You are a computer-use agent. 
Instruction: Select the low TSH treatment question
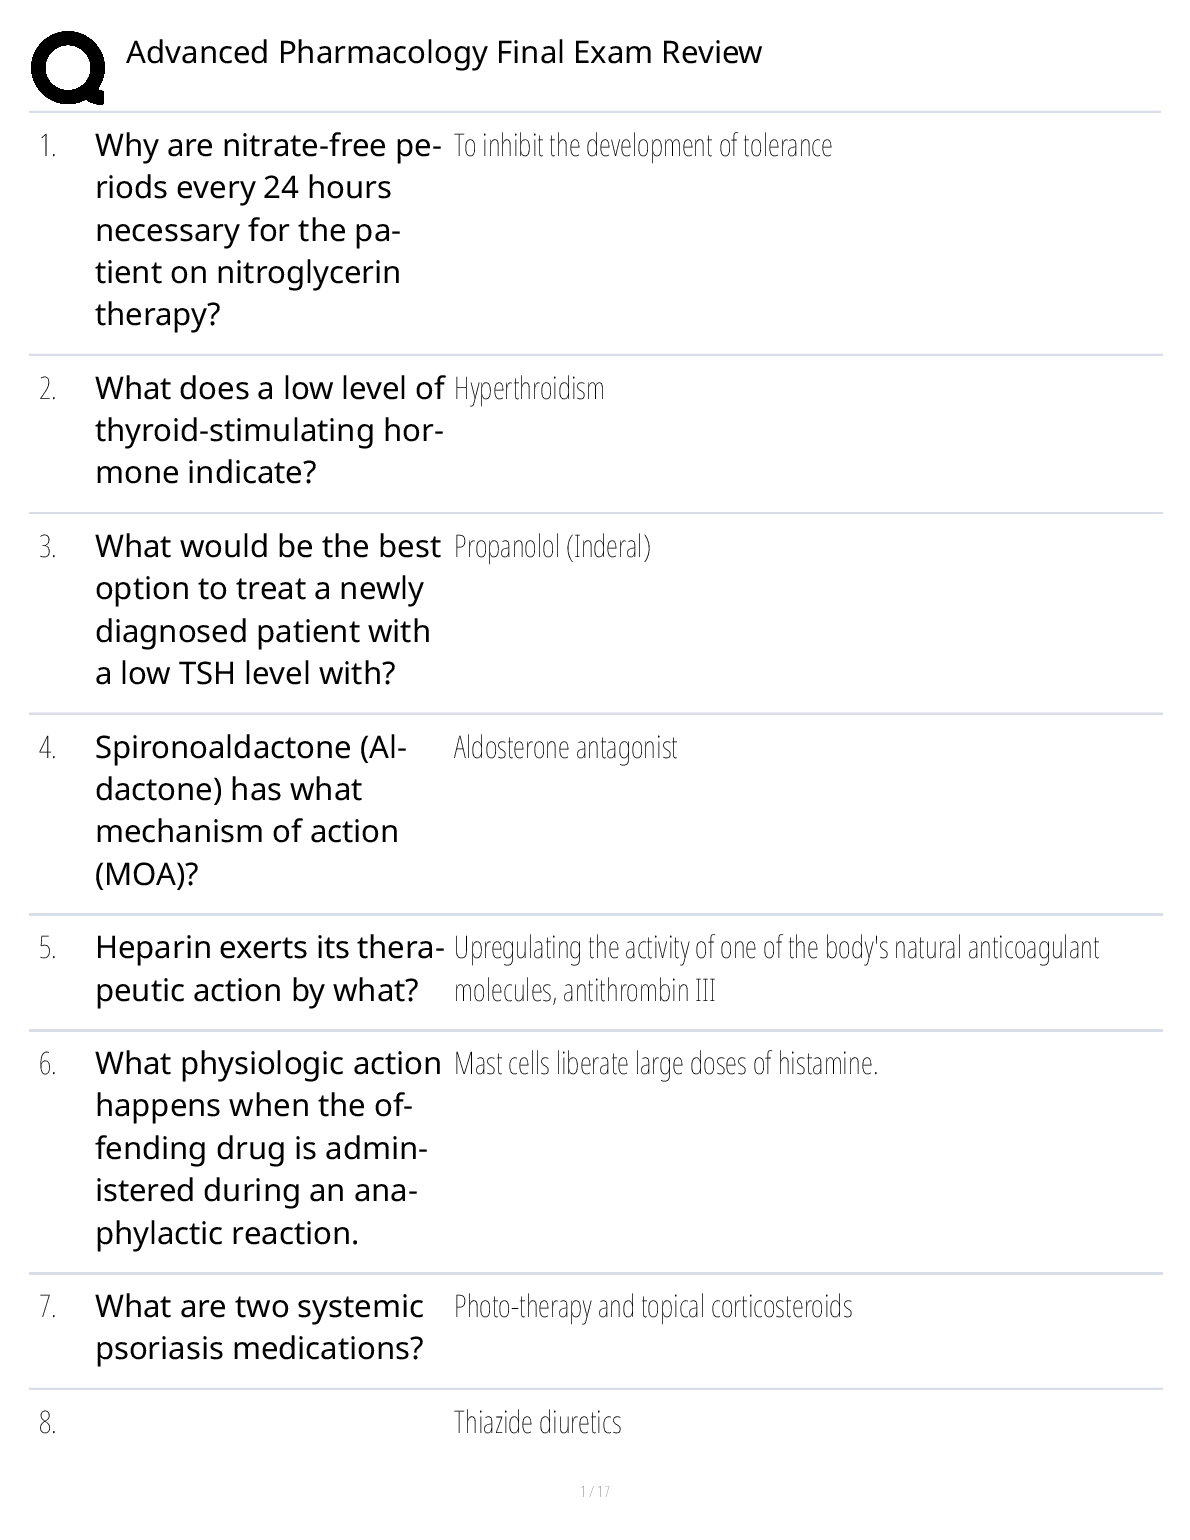click(x=267, y=610)
